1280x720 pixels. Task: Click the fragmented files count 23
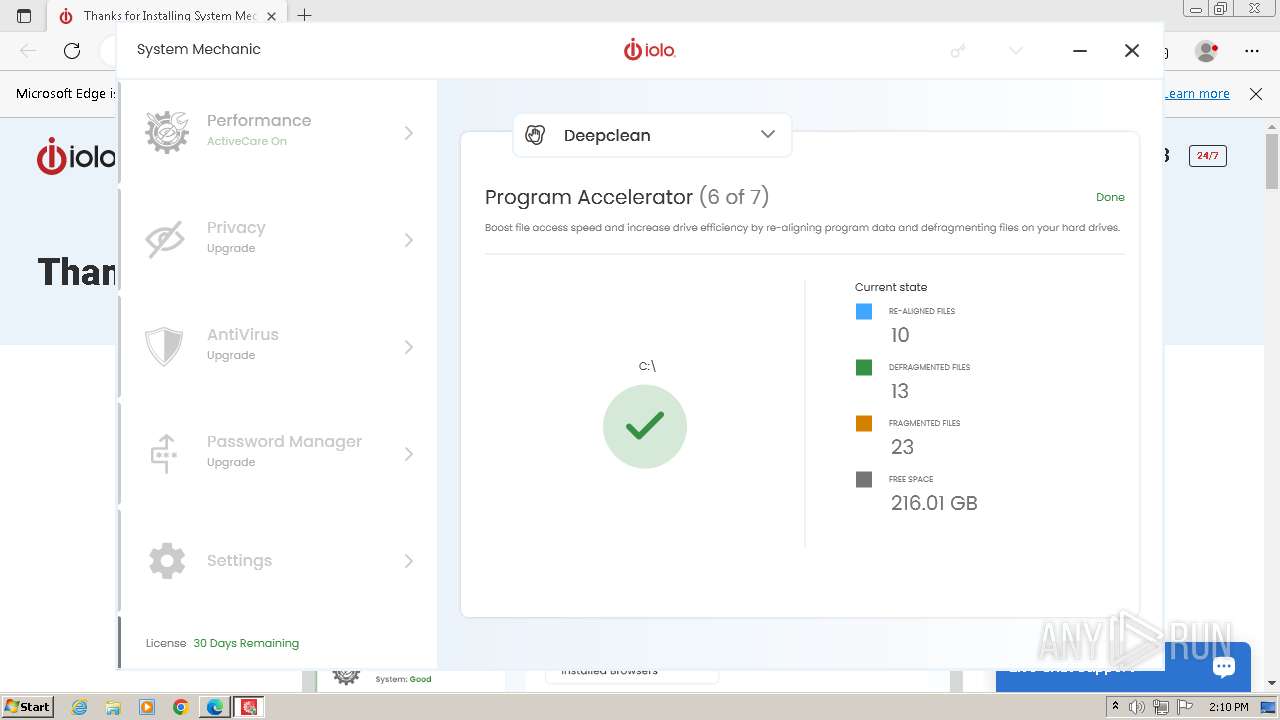[x=902, y=447]
